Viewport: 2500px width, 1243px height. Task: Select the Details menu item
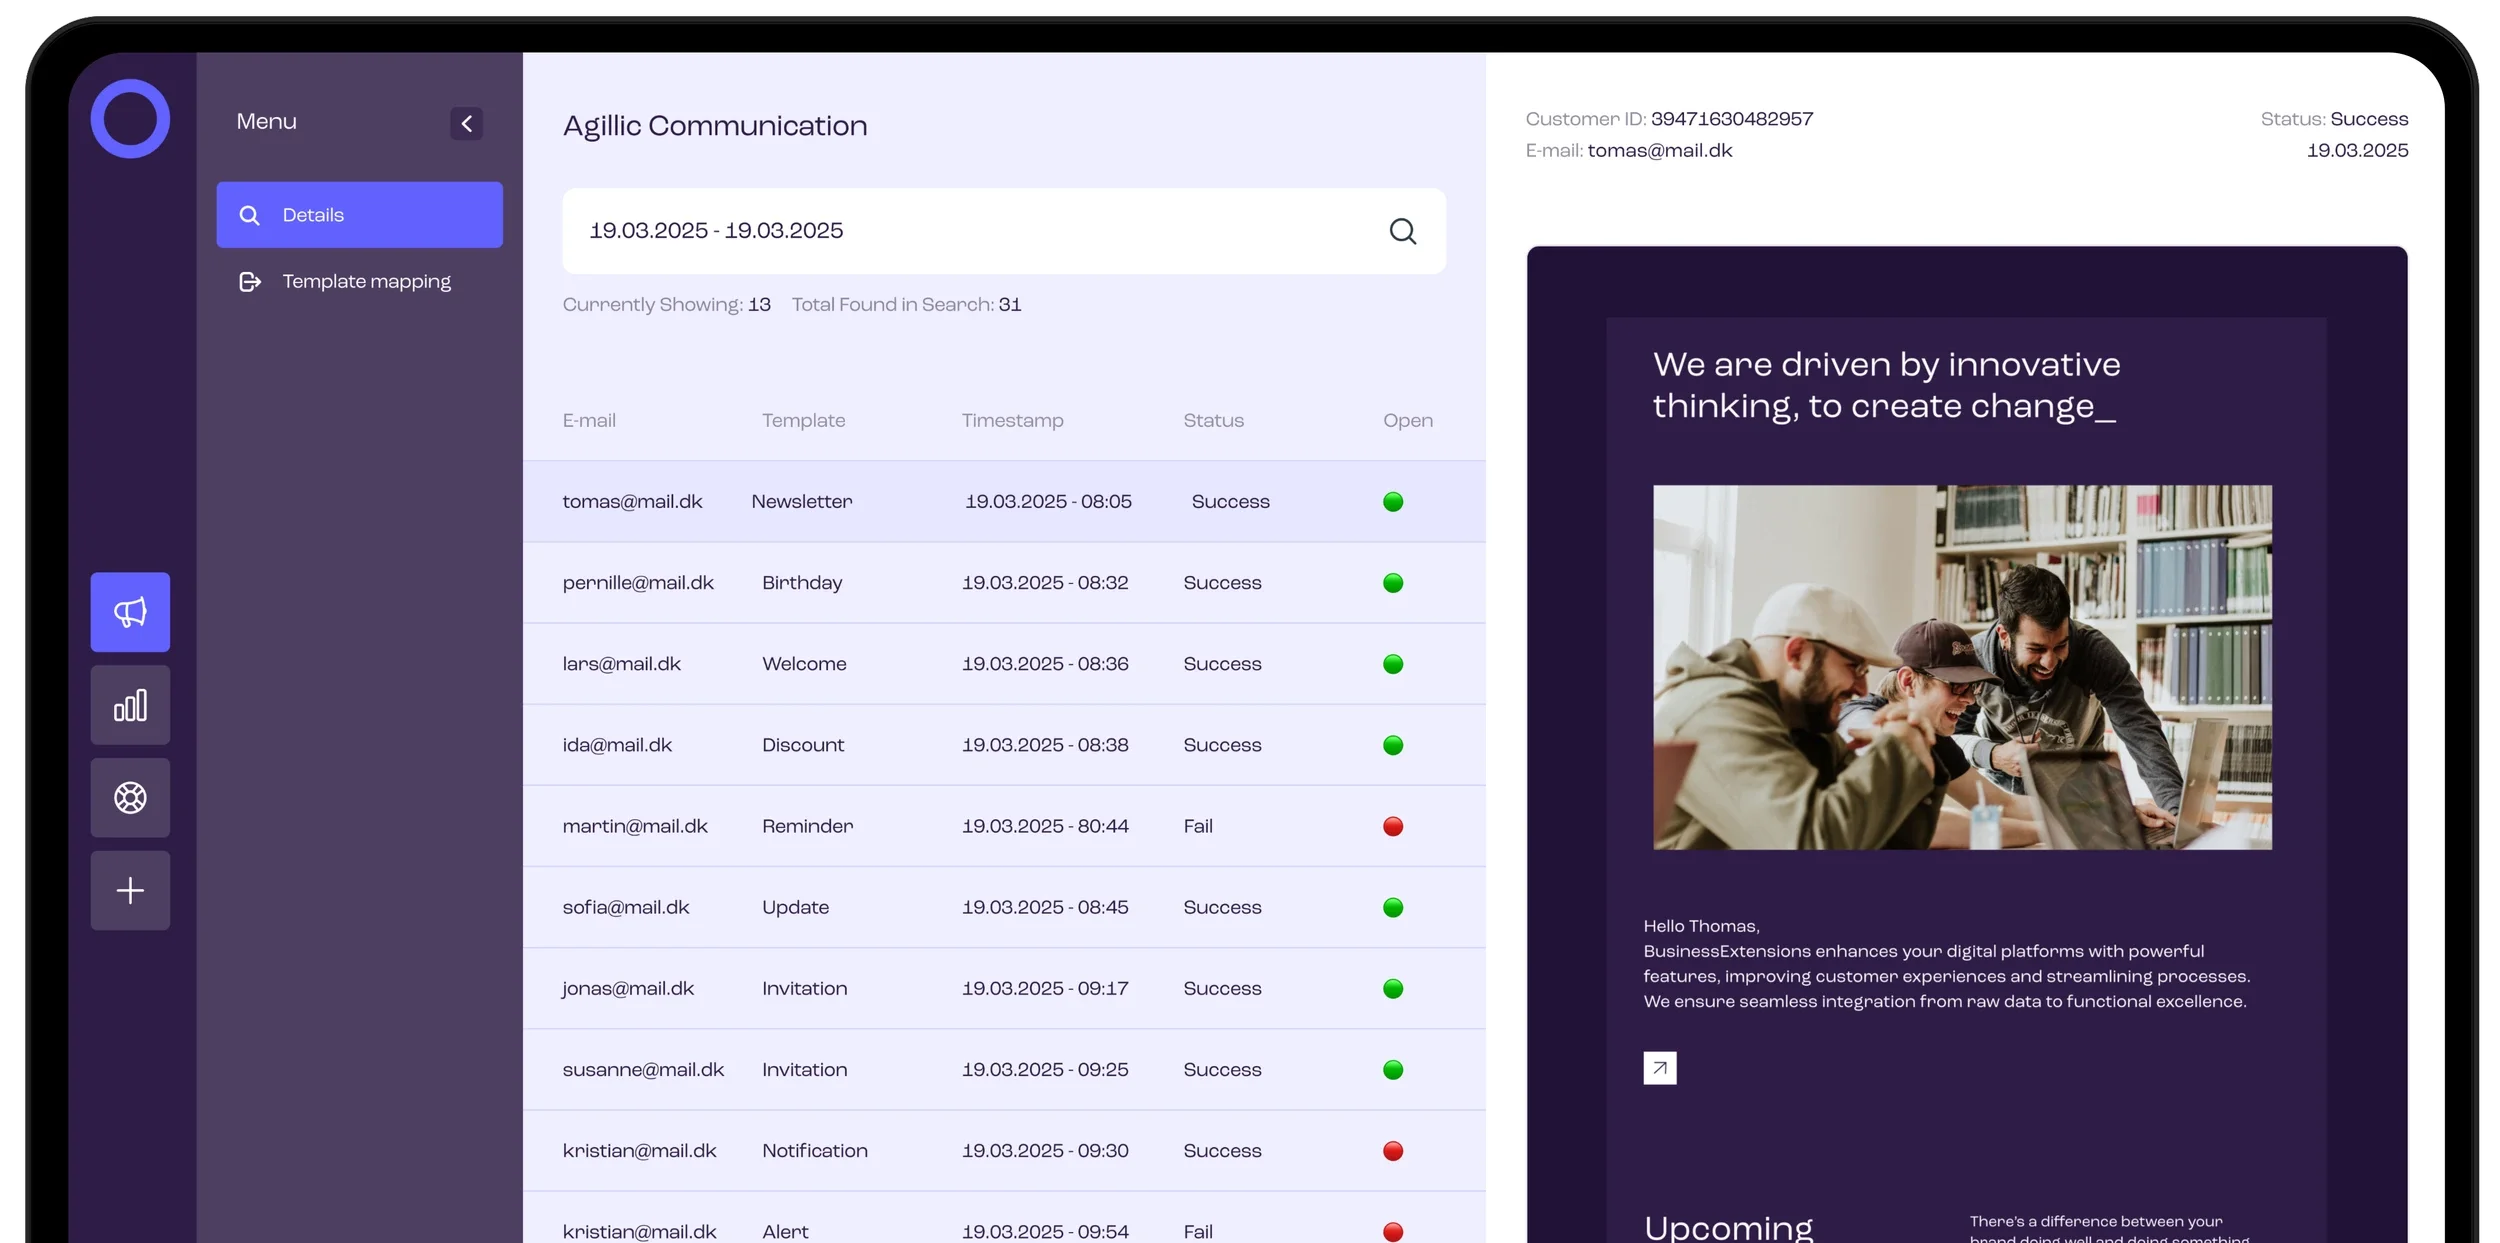[x=359, y=215]
